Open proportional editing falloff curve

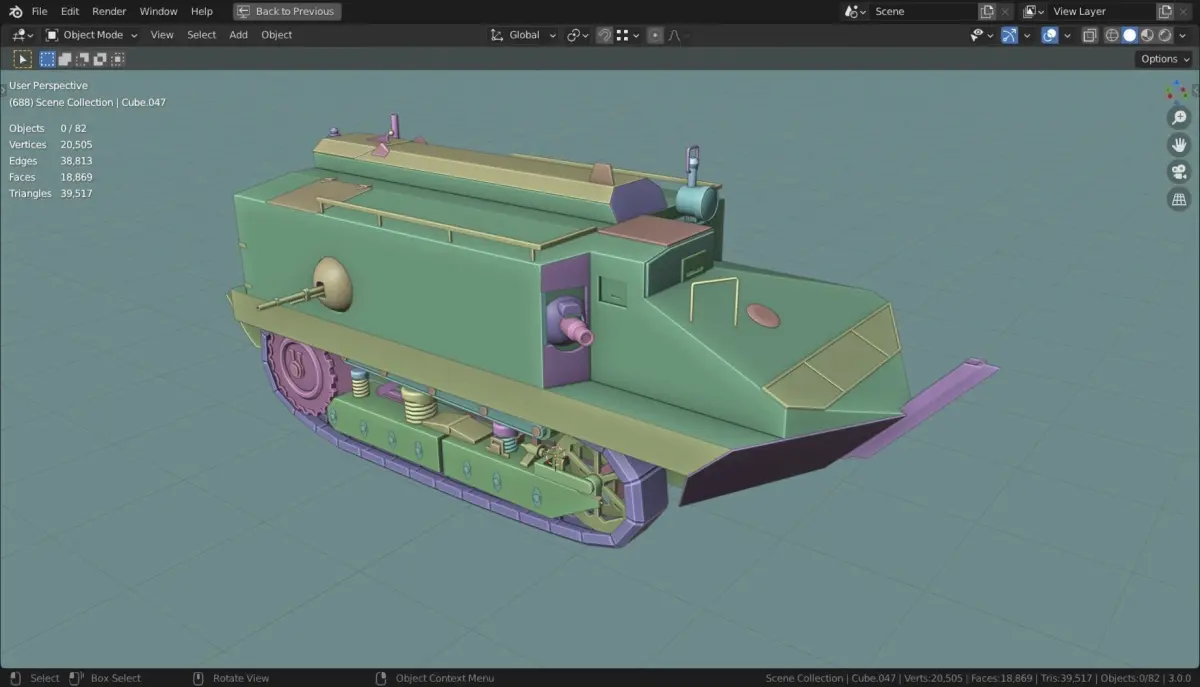674,35
